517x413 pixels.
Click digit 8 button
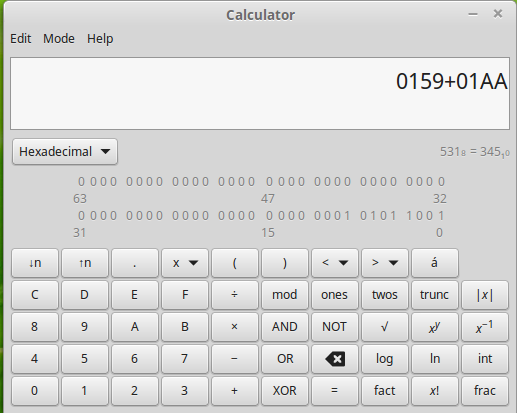(35, 327)
